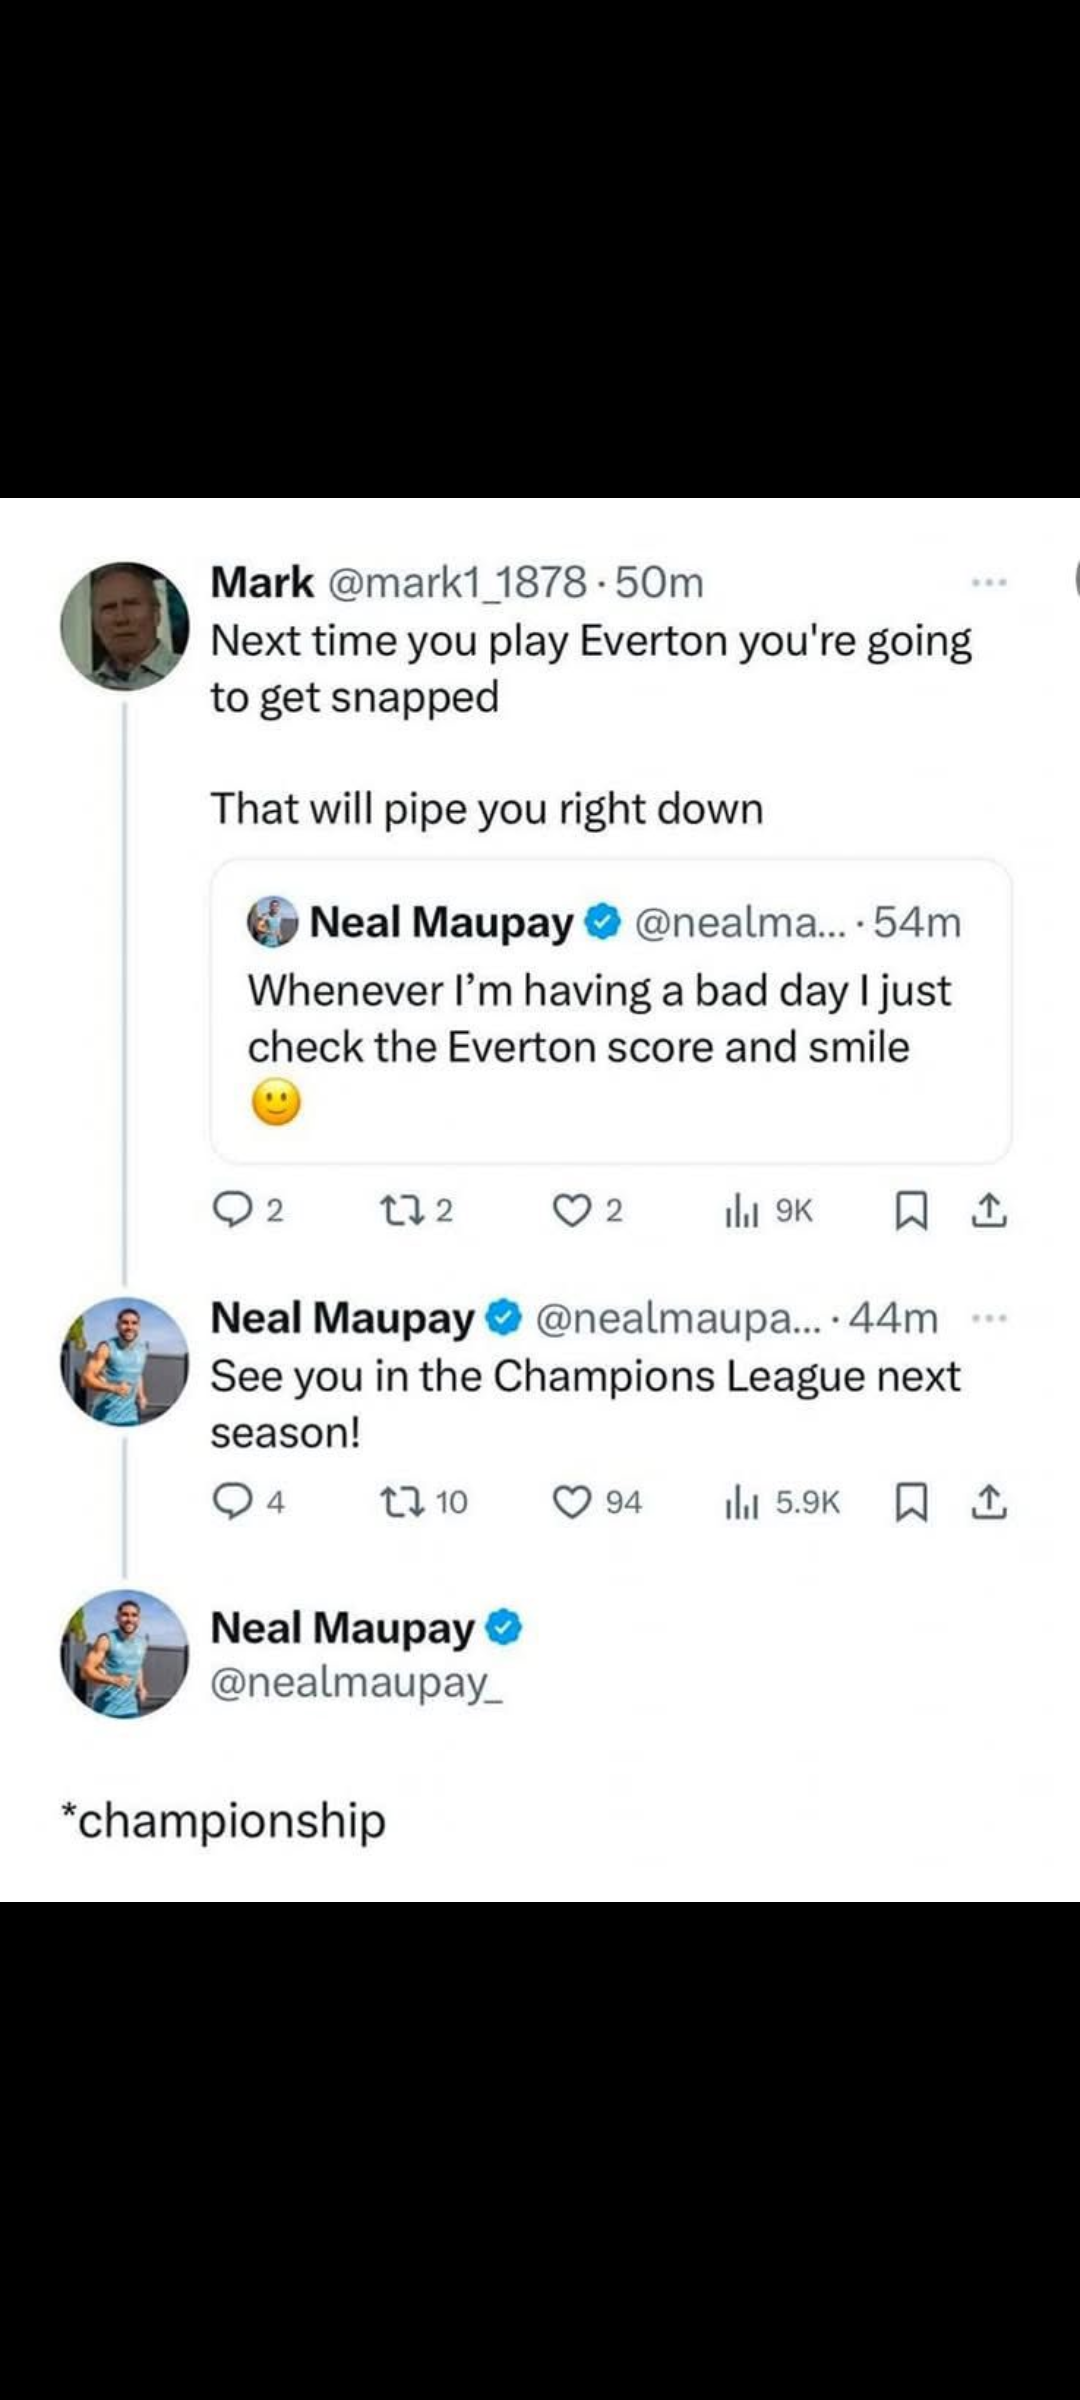Open more options menu on Mark's tweet
The height and width of the screenshot is (2400, 1080).
(x=989, y=582)
